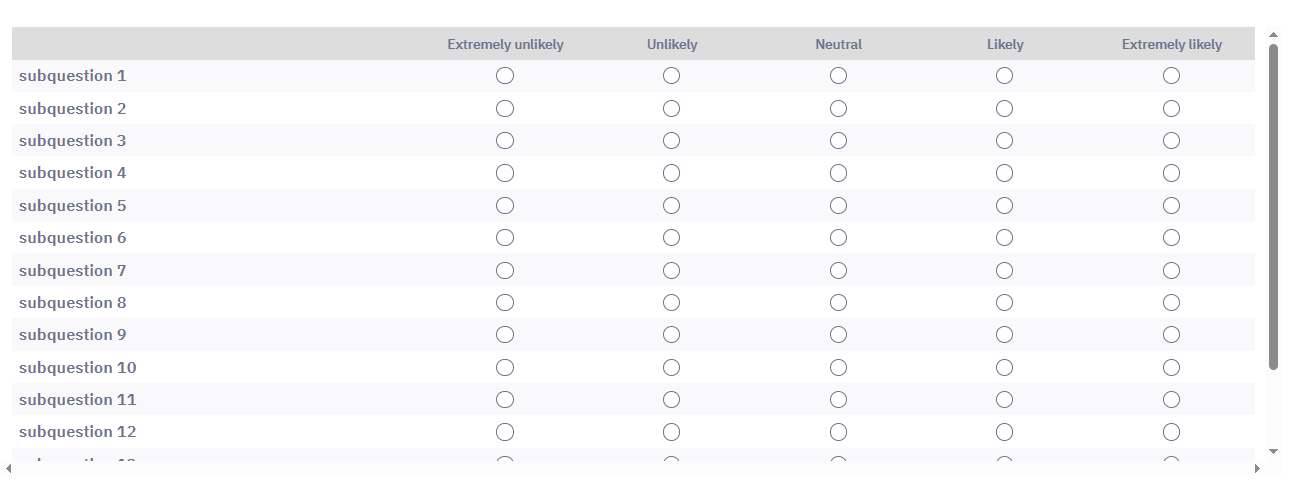Pick Extremely likely for subquestion 4
Image resolution: width=1298 pixels, height=492 pixels.
click(x=1171, y=173)
